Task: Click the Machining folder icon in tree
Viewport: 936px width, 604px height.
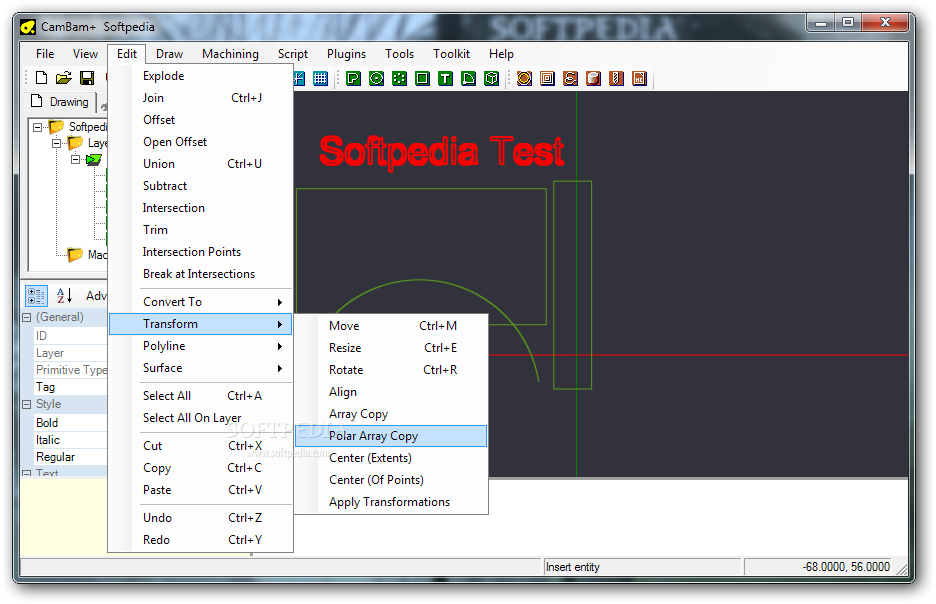Action: [x=75, y=255]
